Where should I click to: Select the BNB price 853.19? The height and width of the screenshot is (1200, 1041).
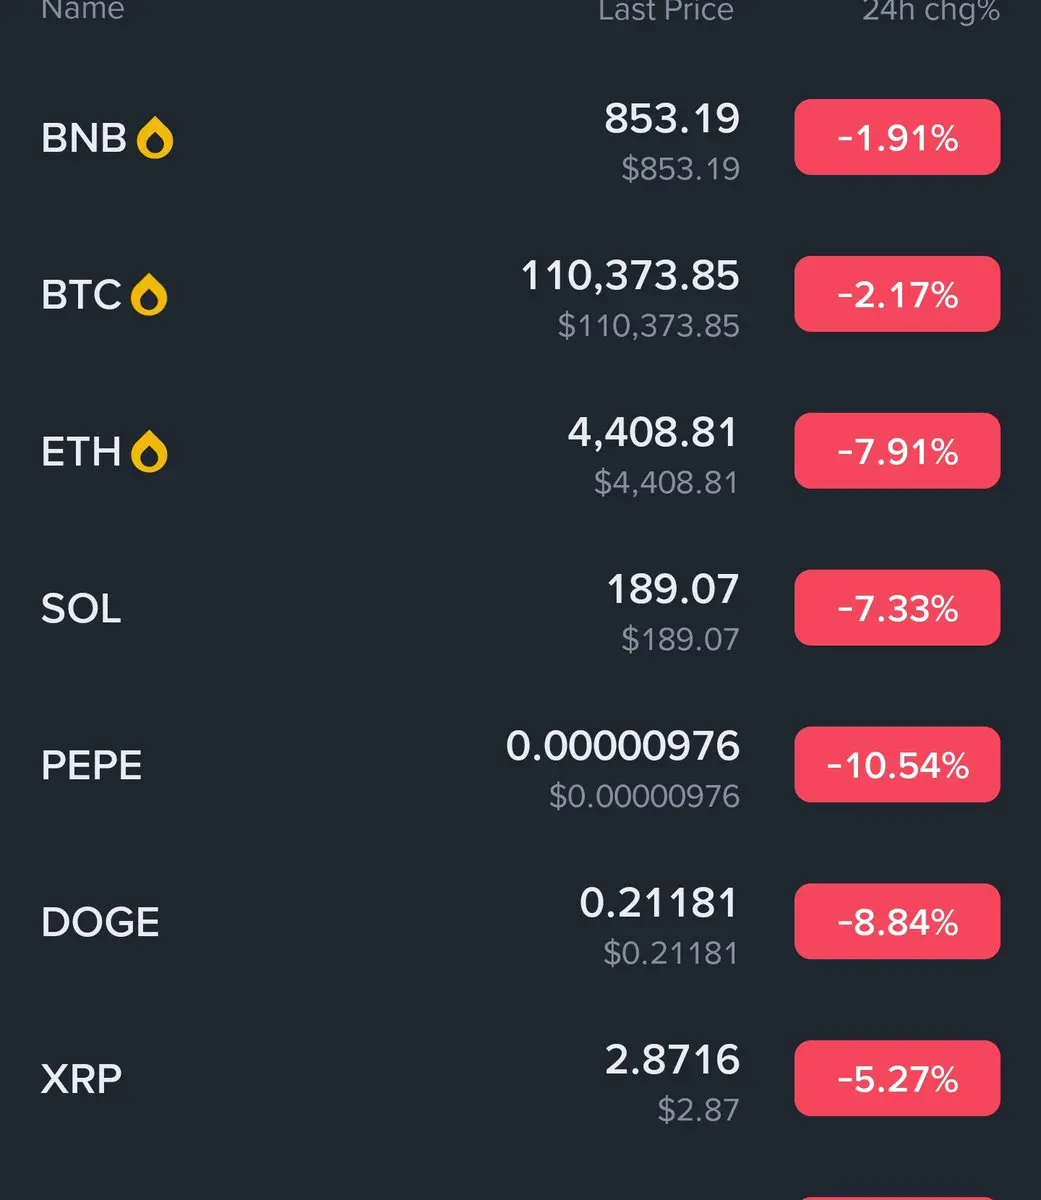[x=672, y=119]
